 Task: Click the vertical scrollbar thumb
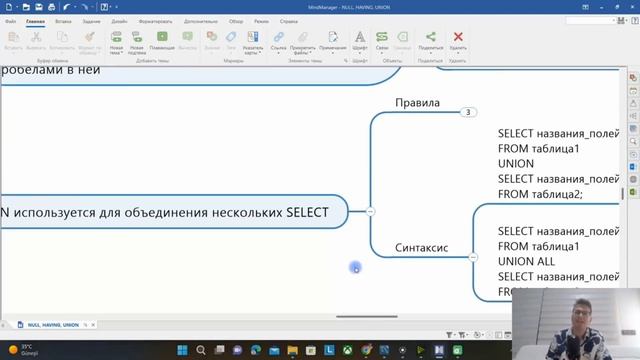(622, 193)
